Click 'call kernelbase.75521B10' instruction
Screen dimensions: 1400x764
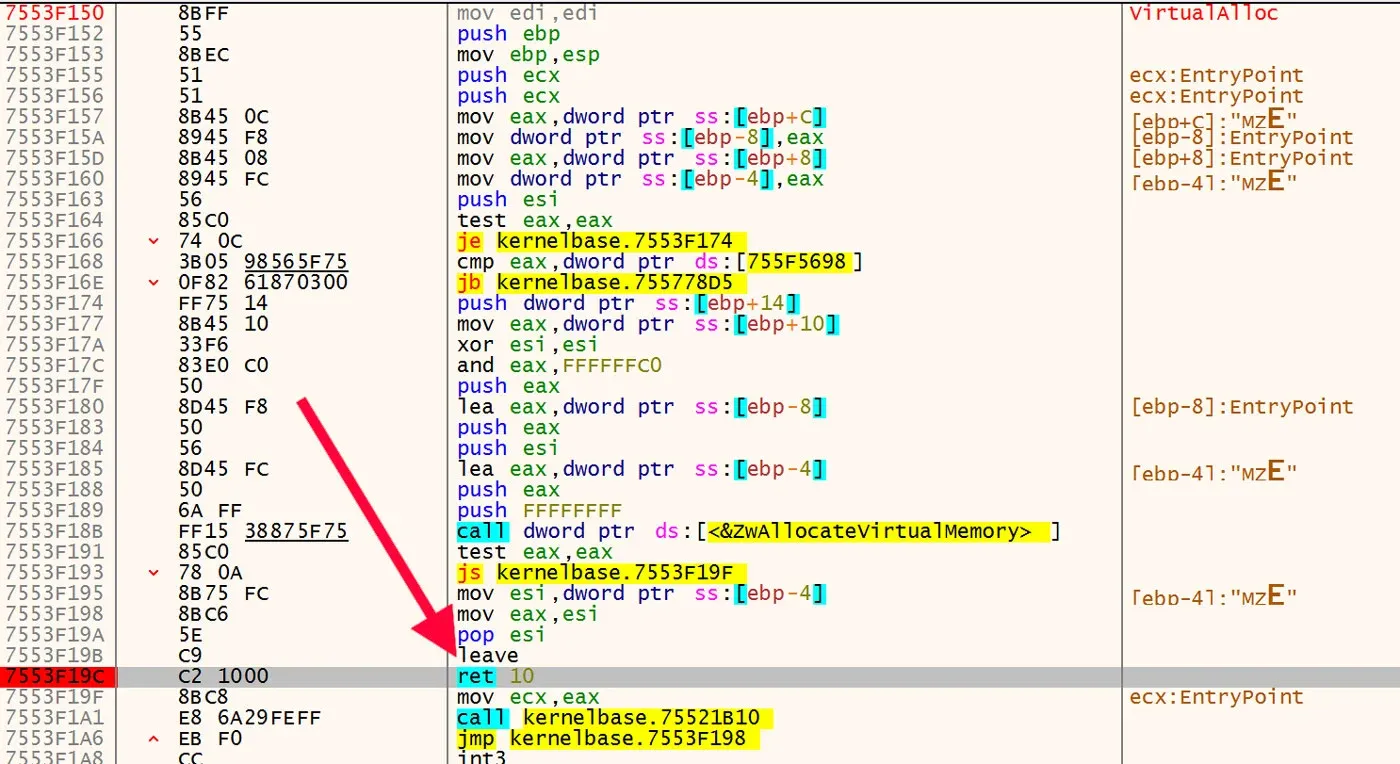[614, 717]
